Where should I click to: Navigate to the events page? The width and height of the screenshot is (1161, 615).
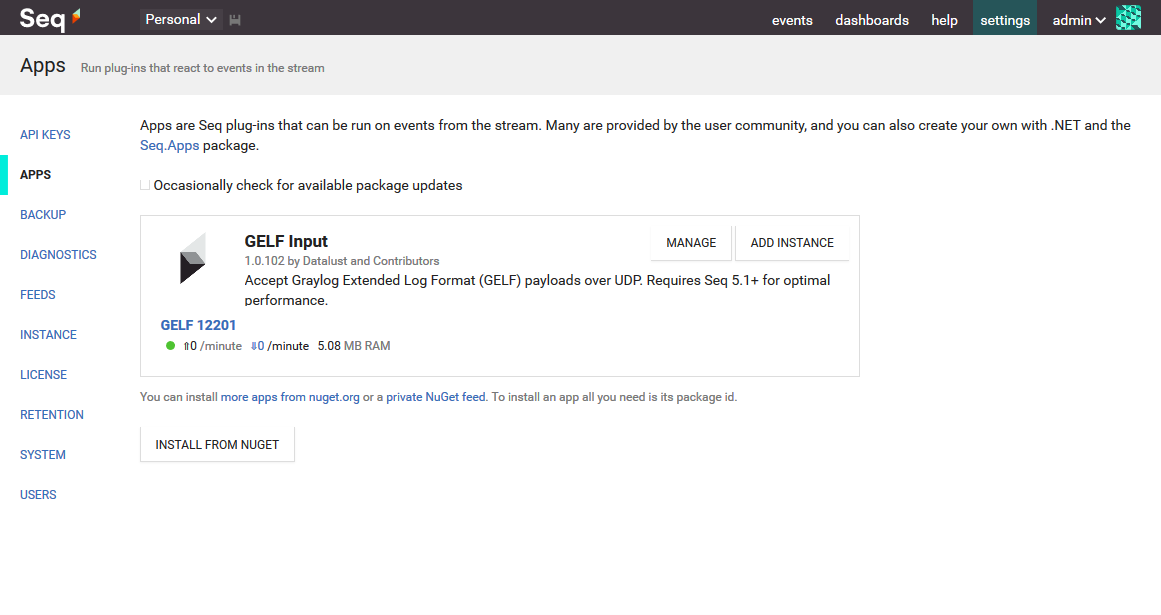pyautogui.click(x=792, y=19)
